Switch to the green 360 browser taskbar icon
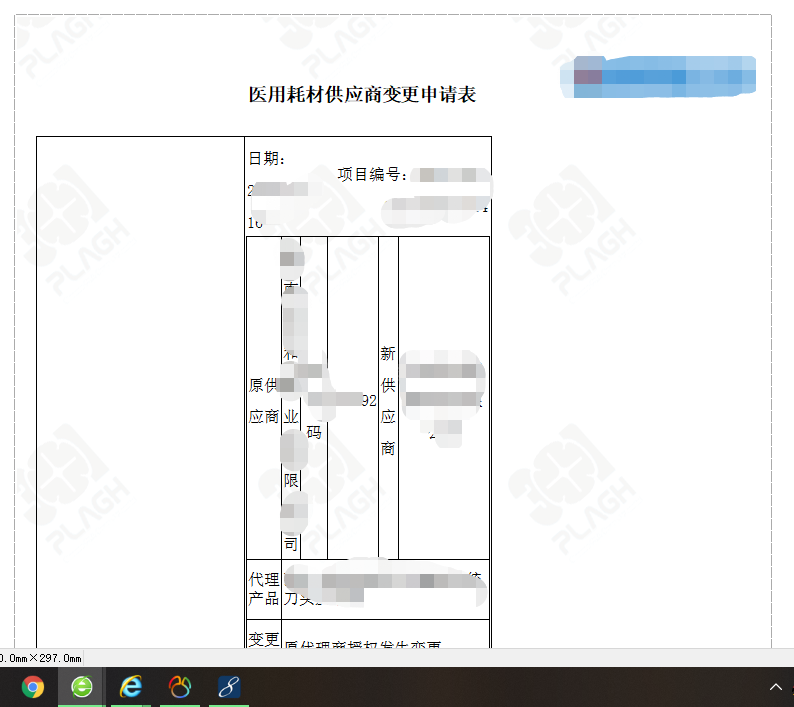The image size is (794, 707). pyautogui.click(x=82, y=687)
